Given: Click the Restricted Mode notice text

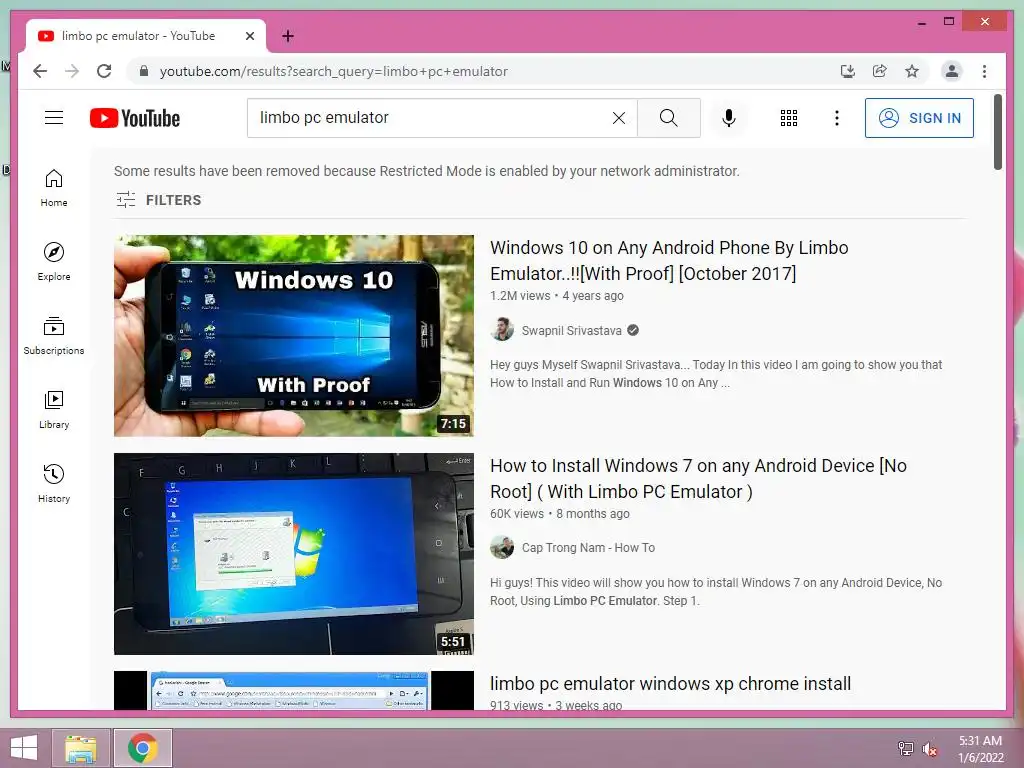Looking at the screenshot, I should click(x=426, y=171).
